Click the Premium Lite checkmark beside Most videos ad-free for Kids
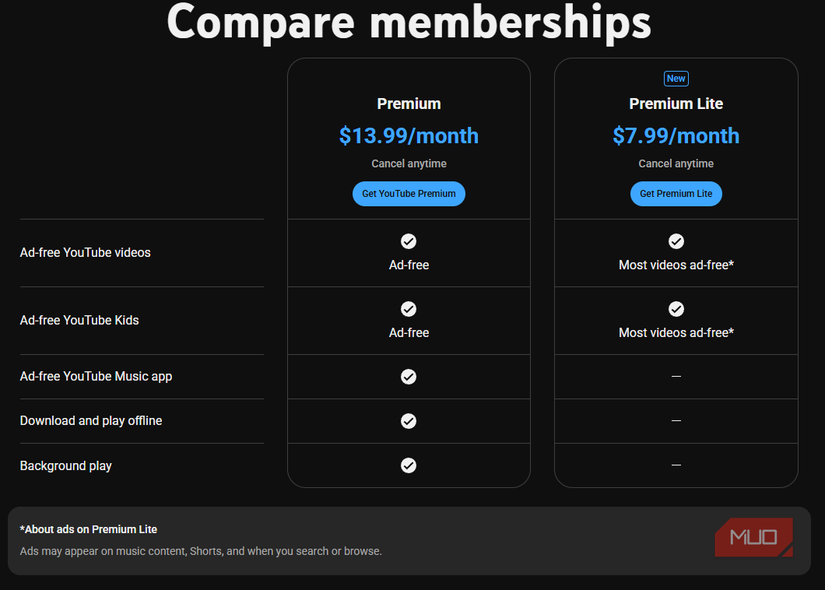Screen dimensions: 825x590 pos(676,309)
